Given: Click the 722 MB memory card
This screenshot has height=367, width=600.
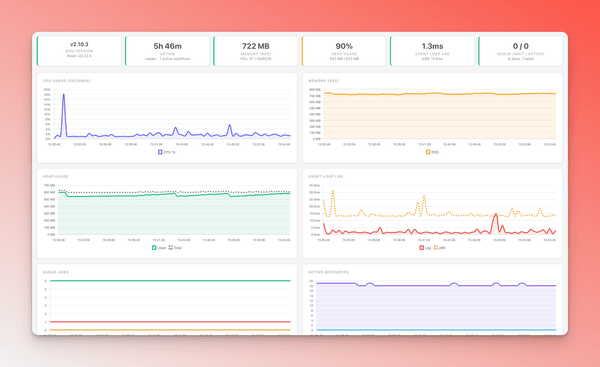Looking at the screenshot, I should [x=256, y=51].
